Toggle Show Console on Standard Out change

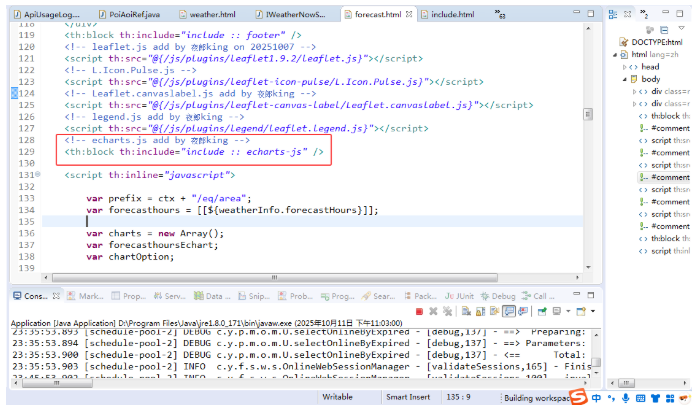(509, 311)
